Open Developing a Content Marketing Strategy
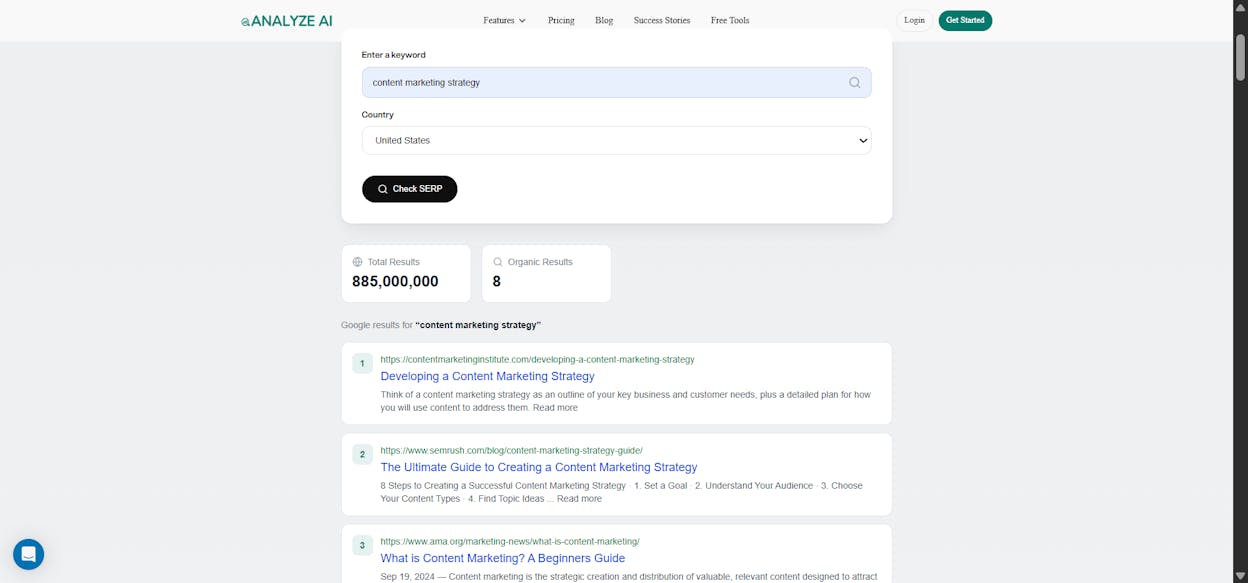 (x=487, y=376)
